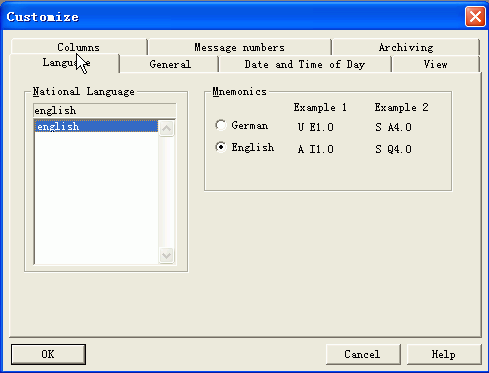Switch to the Columns tab
The width and height of the screenshot is (489, 373).
79,47
